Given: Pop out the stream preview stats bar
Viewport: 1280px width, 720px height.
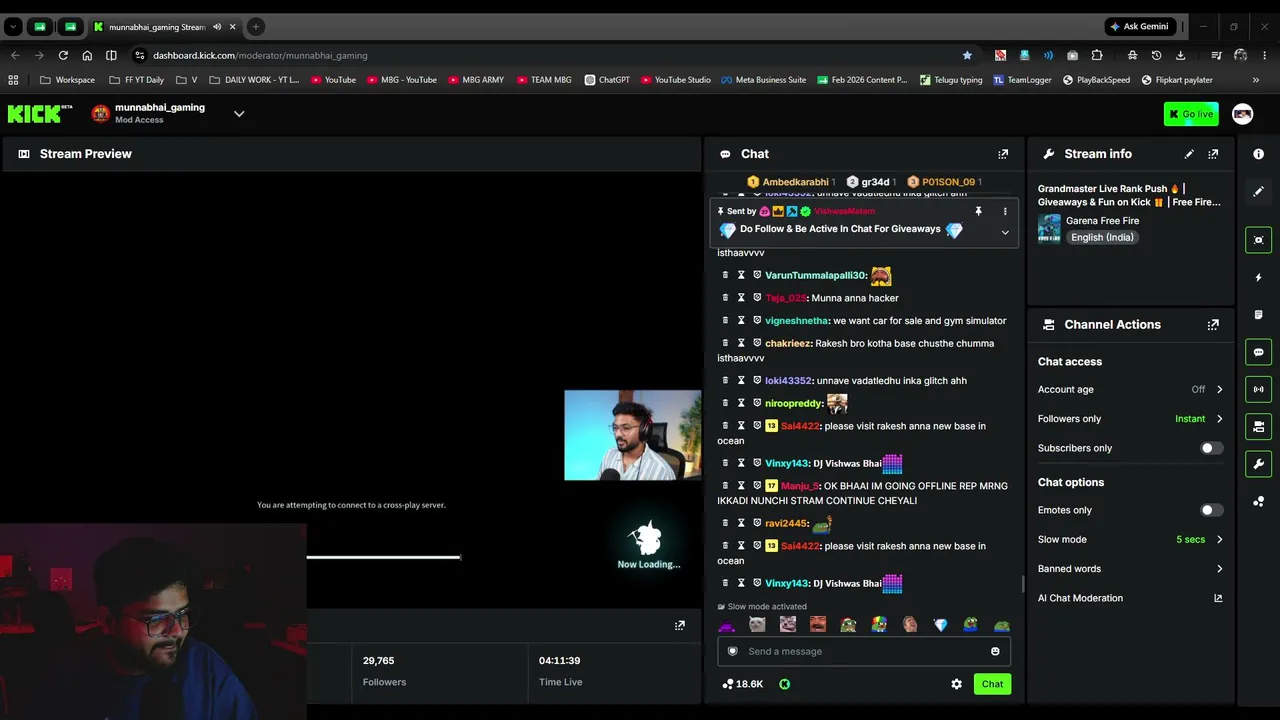Looking at the screenshot, I should click(680, 625).
